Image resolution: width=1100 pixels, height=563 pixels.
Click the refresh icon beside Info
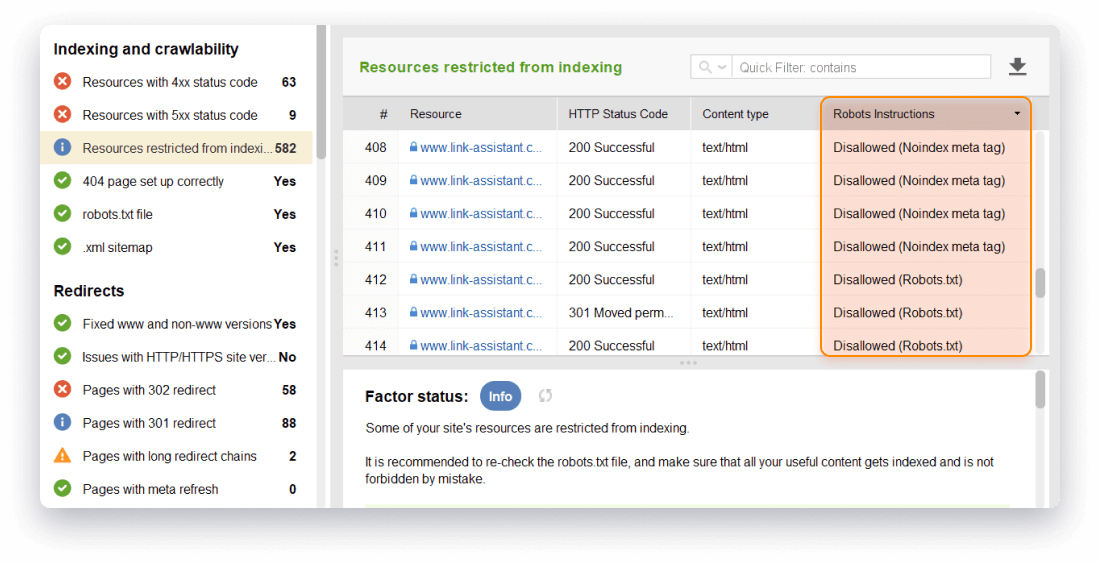click(x=545, y=396)
